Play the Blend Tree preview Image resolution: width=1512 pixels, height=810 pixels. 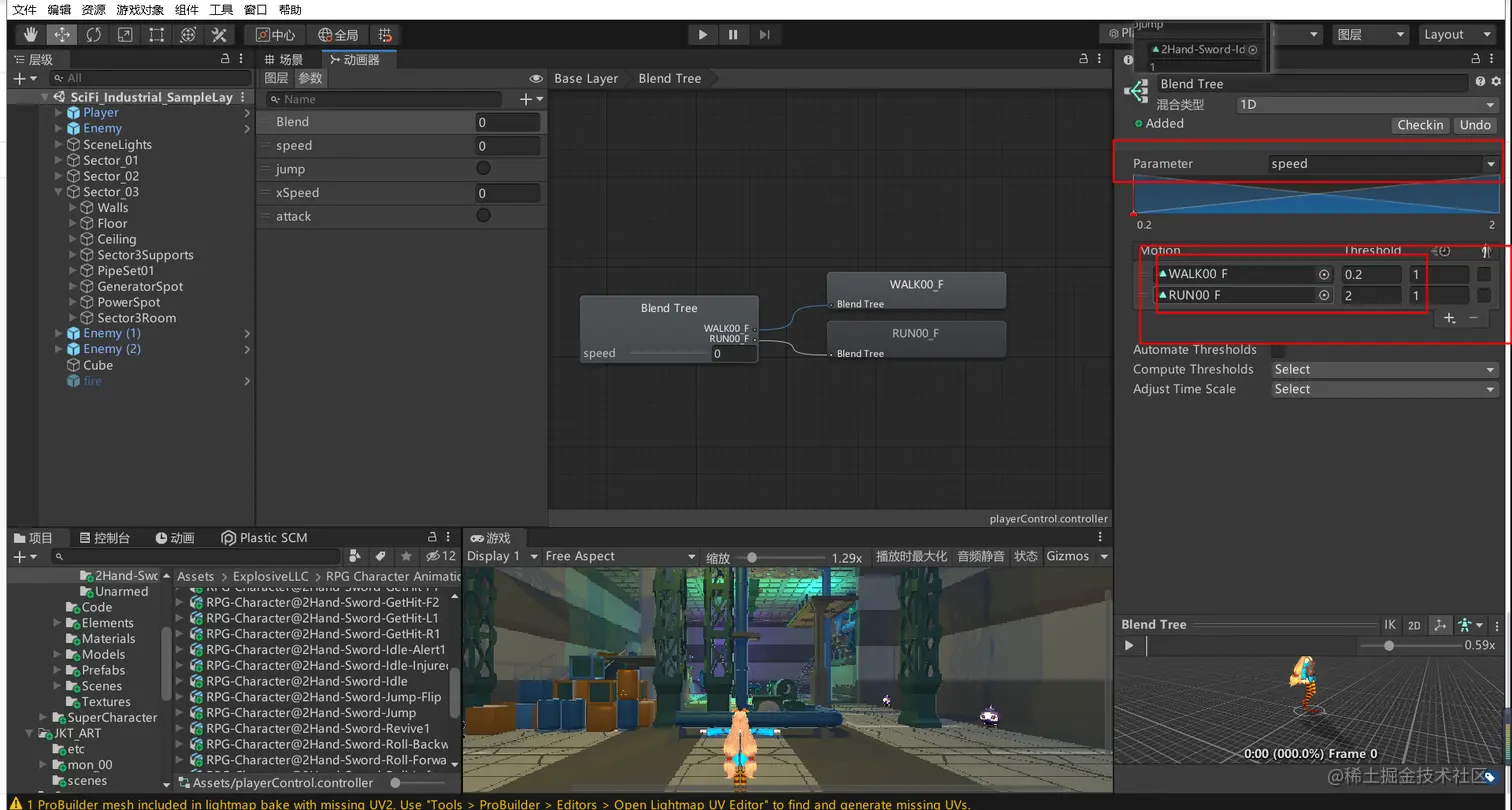1129,646
